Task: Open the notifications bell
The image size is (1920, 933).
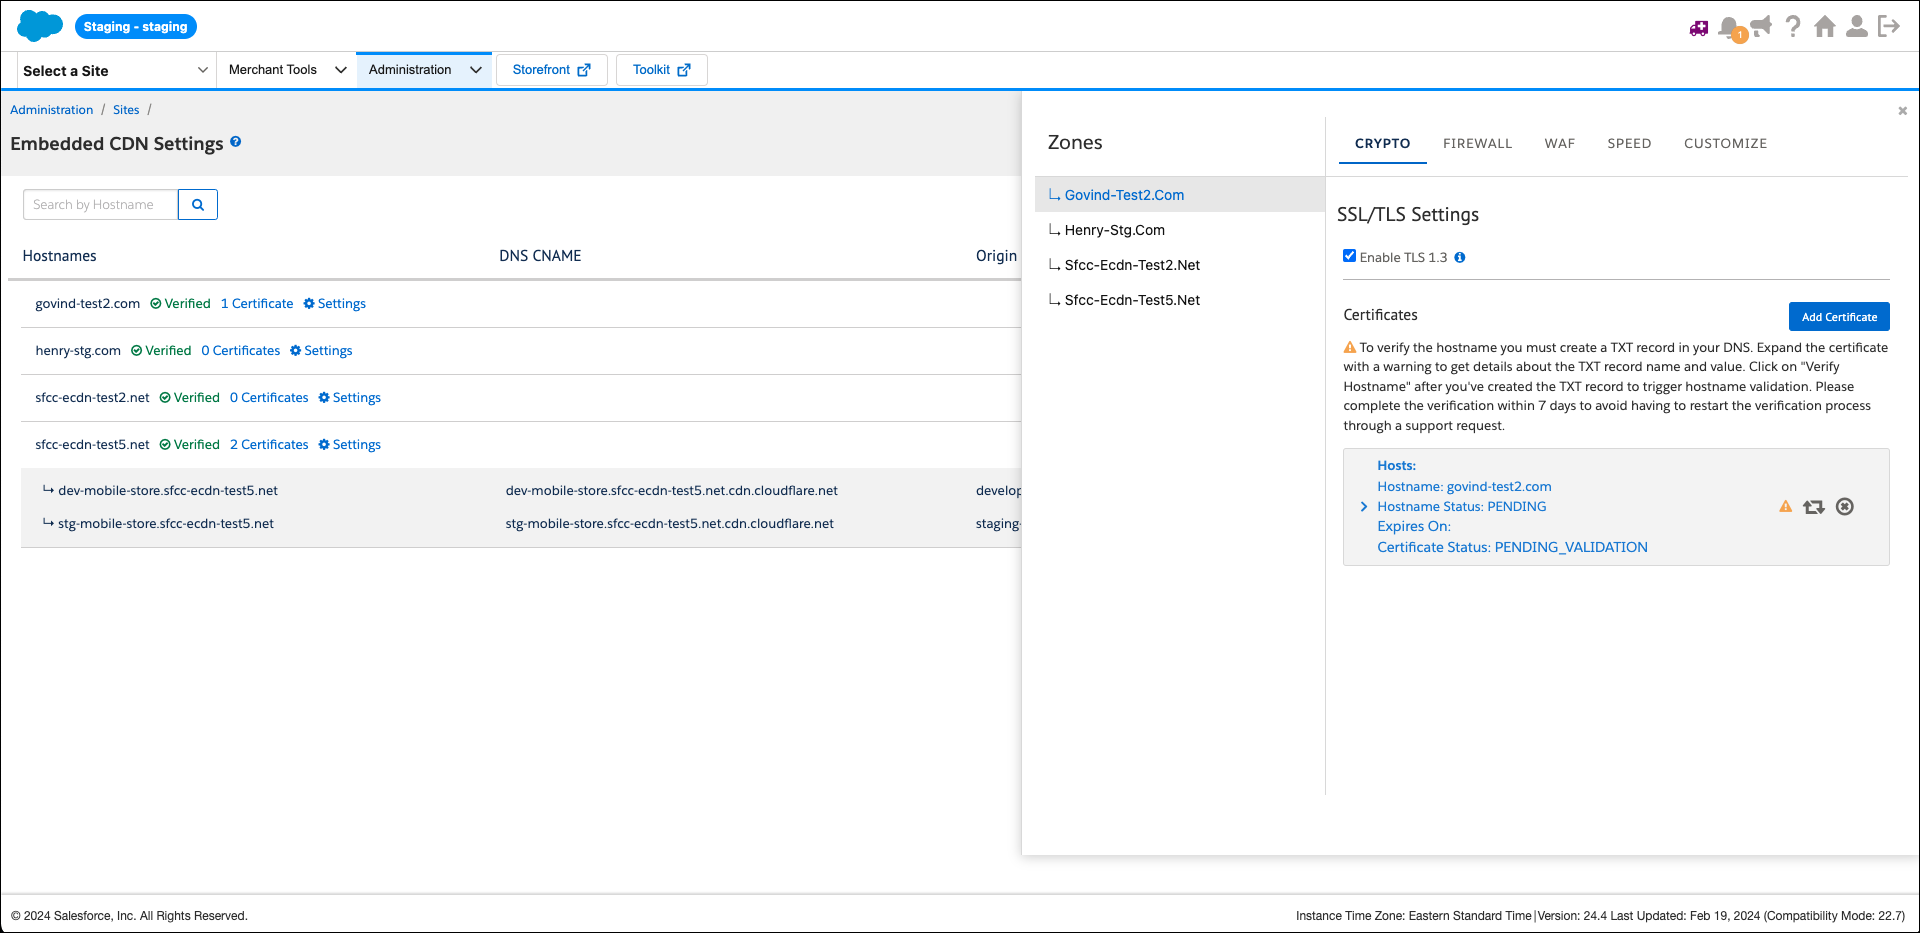Action: (1729, 27)
